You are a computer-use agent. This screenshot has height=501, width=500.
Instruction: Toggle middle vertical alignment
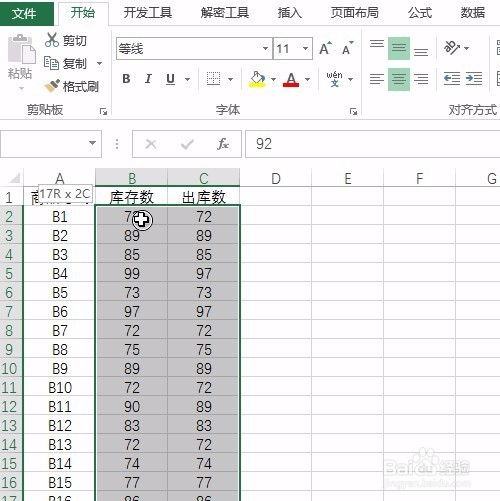(x=399, y=48)
